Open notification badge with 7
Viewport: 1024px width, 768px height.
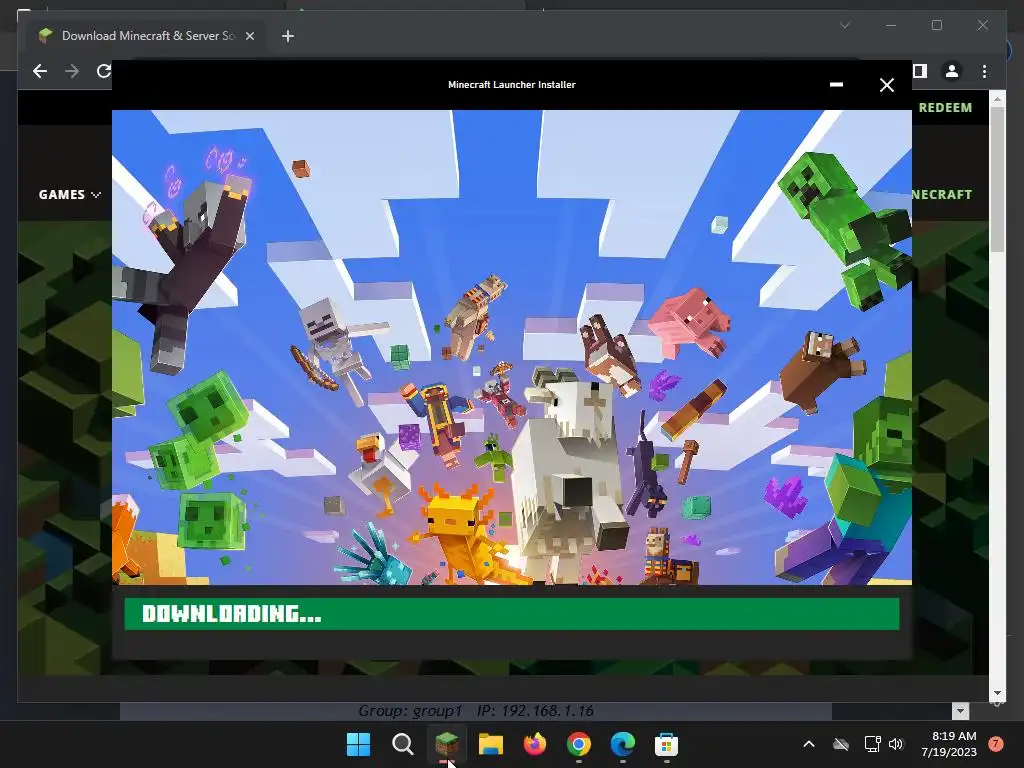(996, 744)
